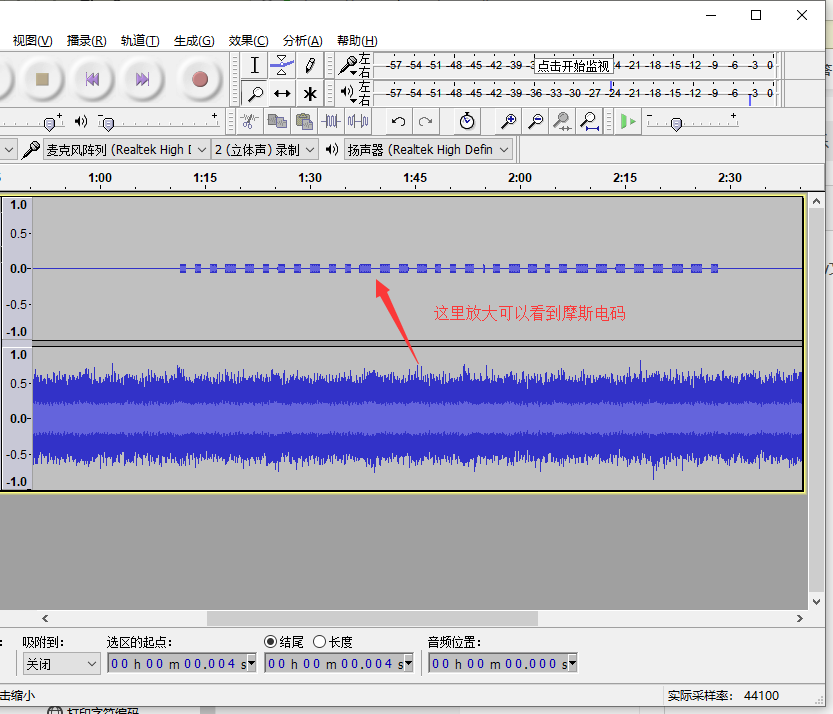Select the Zoom magnifier tool

click(254, 94)
